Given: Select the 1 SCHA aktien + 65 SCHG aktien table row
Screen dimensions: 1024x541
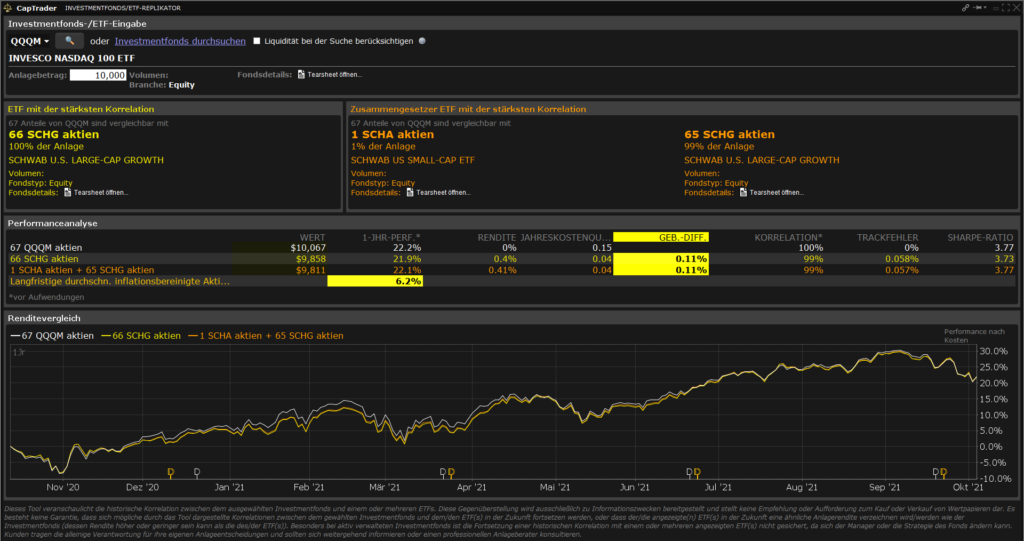Looking at the screenshot, I should (511, 270).
